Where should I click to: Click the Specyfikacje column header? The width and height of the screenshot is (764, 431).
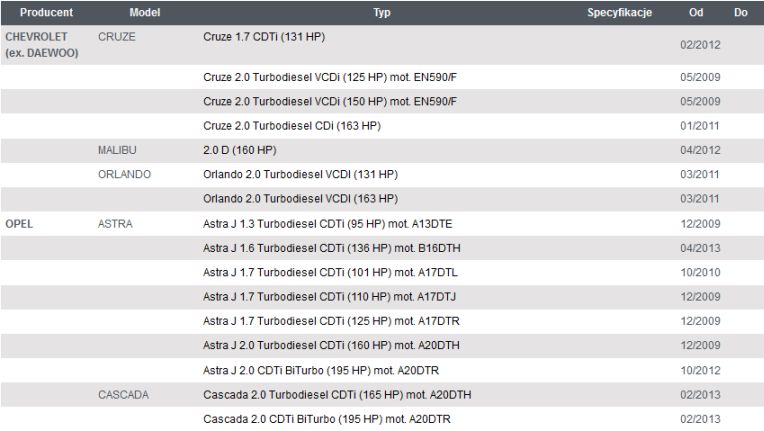click(x=619, y=13)
